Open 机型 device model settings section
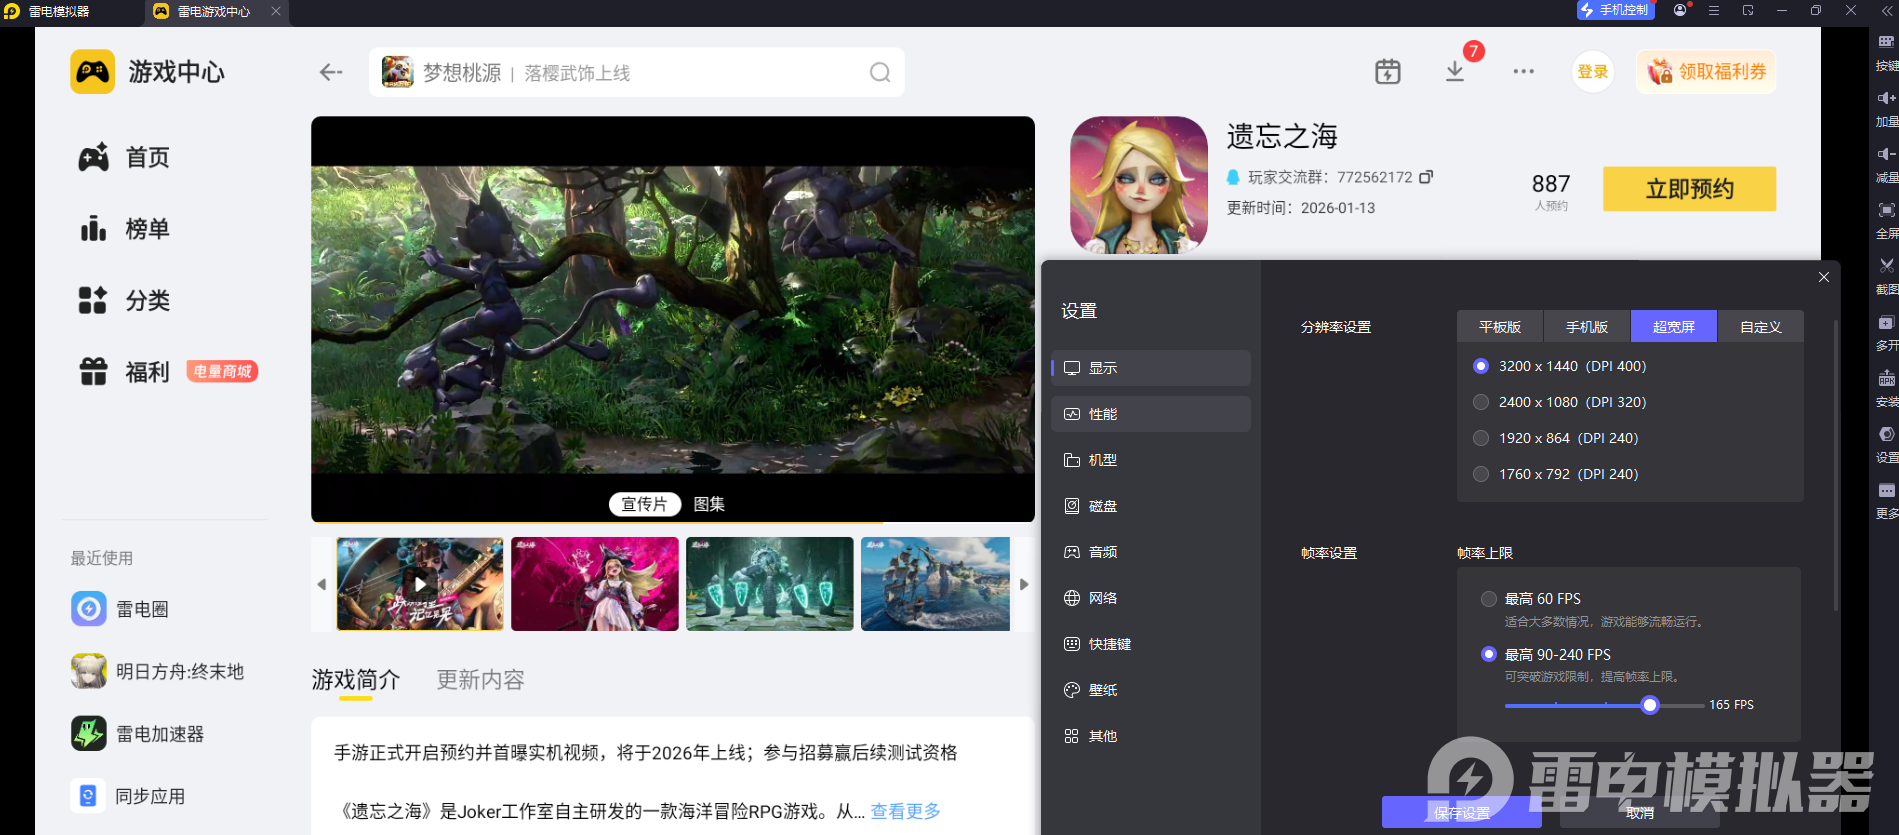The height and width of the screenshot is (835, 1899). point(1151,460)
